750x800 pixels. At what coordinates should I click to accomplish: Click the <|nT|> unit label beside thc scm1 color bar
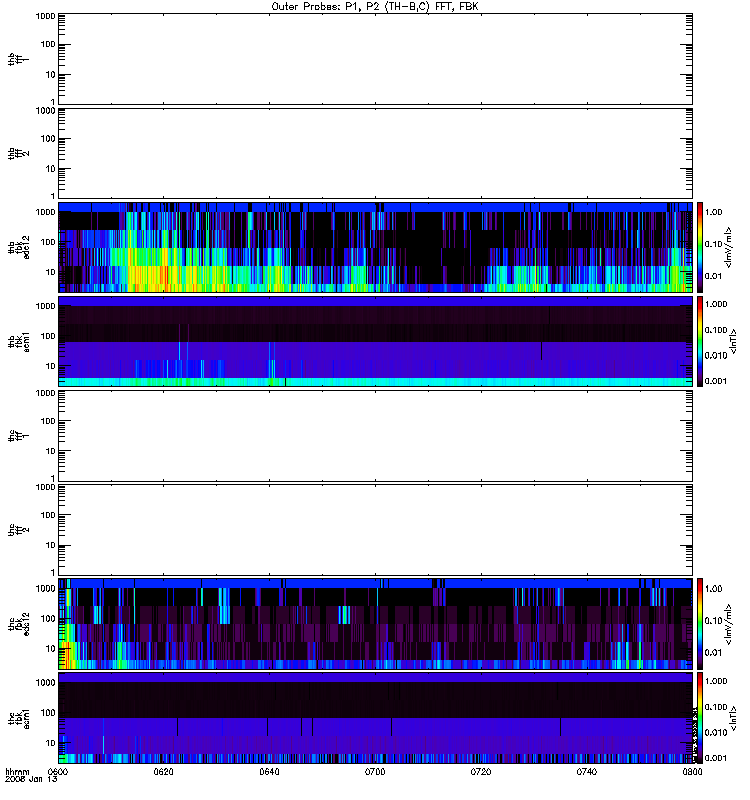pos(733,718)
